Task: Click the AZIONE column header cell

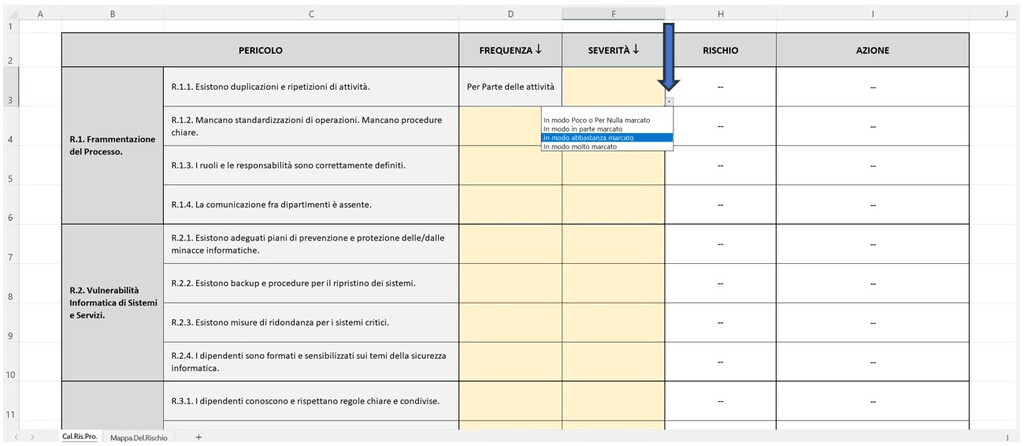Action: click(872, 50)
